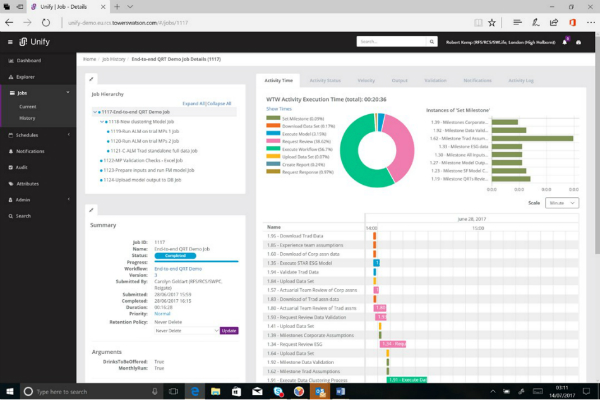This screenshot has height=400, width=600.
Task: Click the Windows Start button
Action: point(10,391)
